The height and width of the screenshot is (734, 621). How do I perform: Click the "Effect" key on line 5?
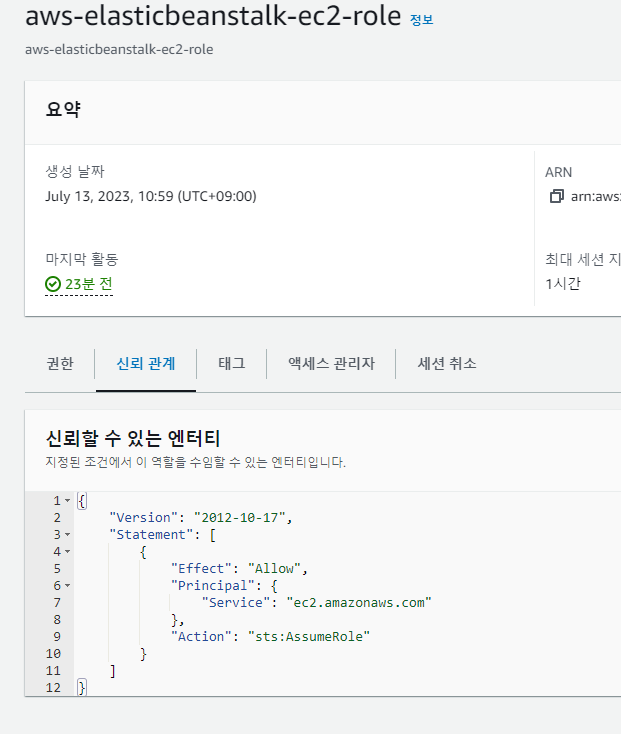(x=201, y=569)
